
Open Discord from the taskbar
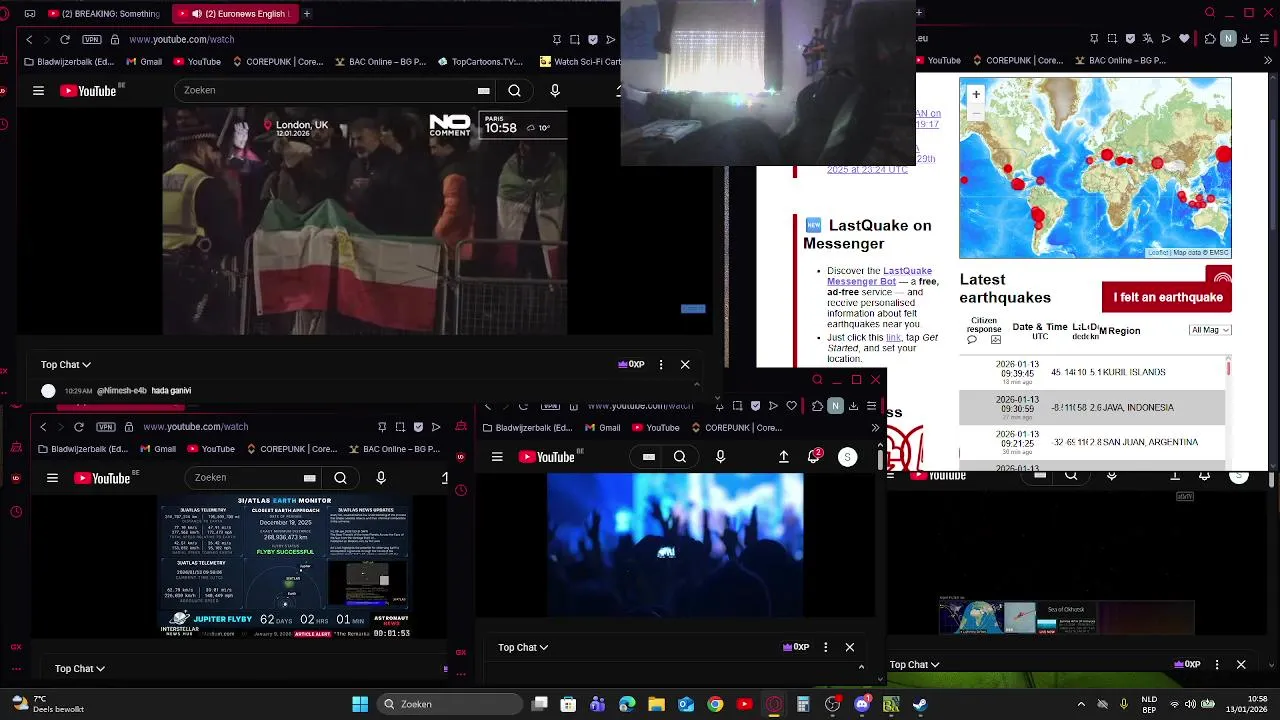(862, 704)
